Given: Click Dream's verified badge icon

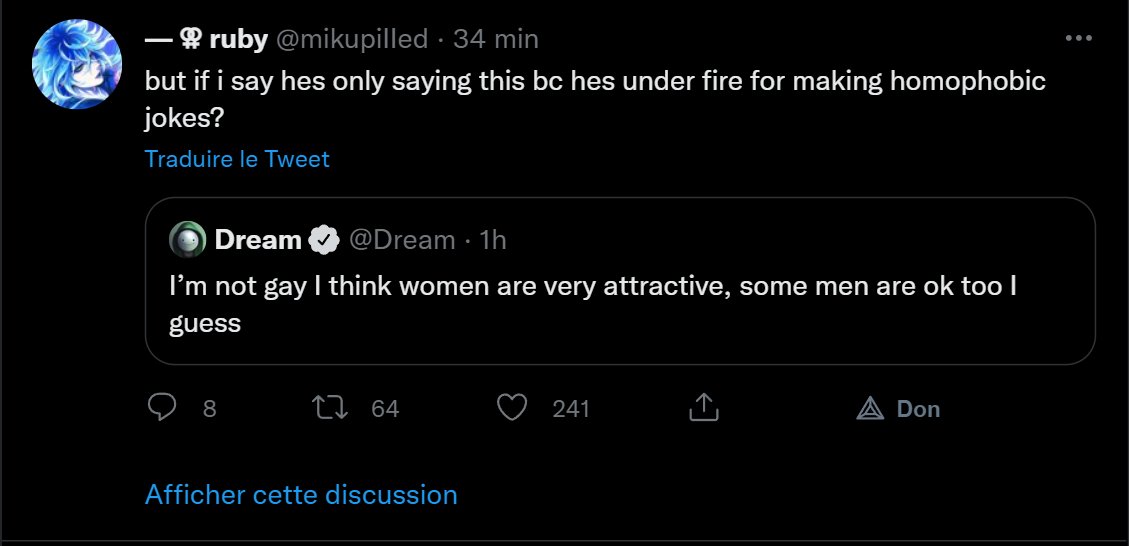Looking at the screenshot, I should coord(323,240).
